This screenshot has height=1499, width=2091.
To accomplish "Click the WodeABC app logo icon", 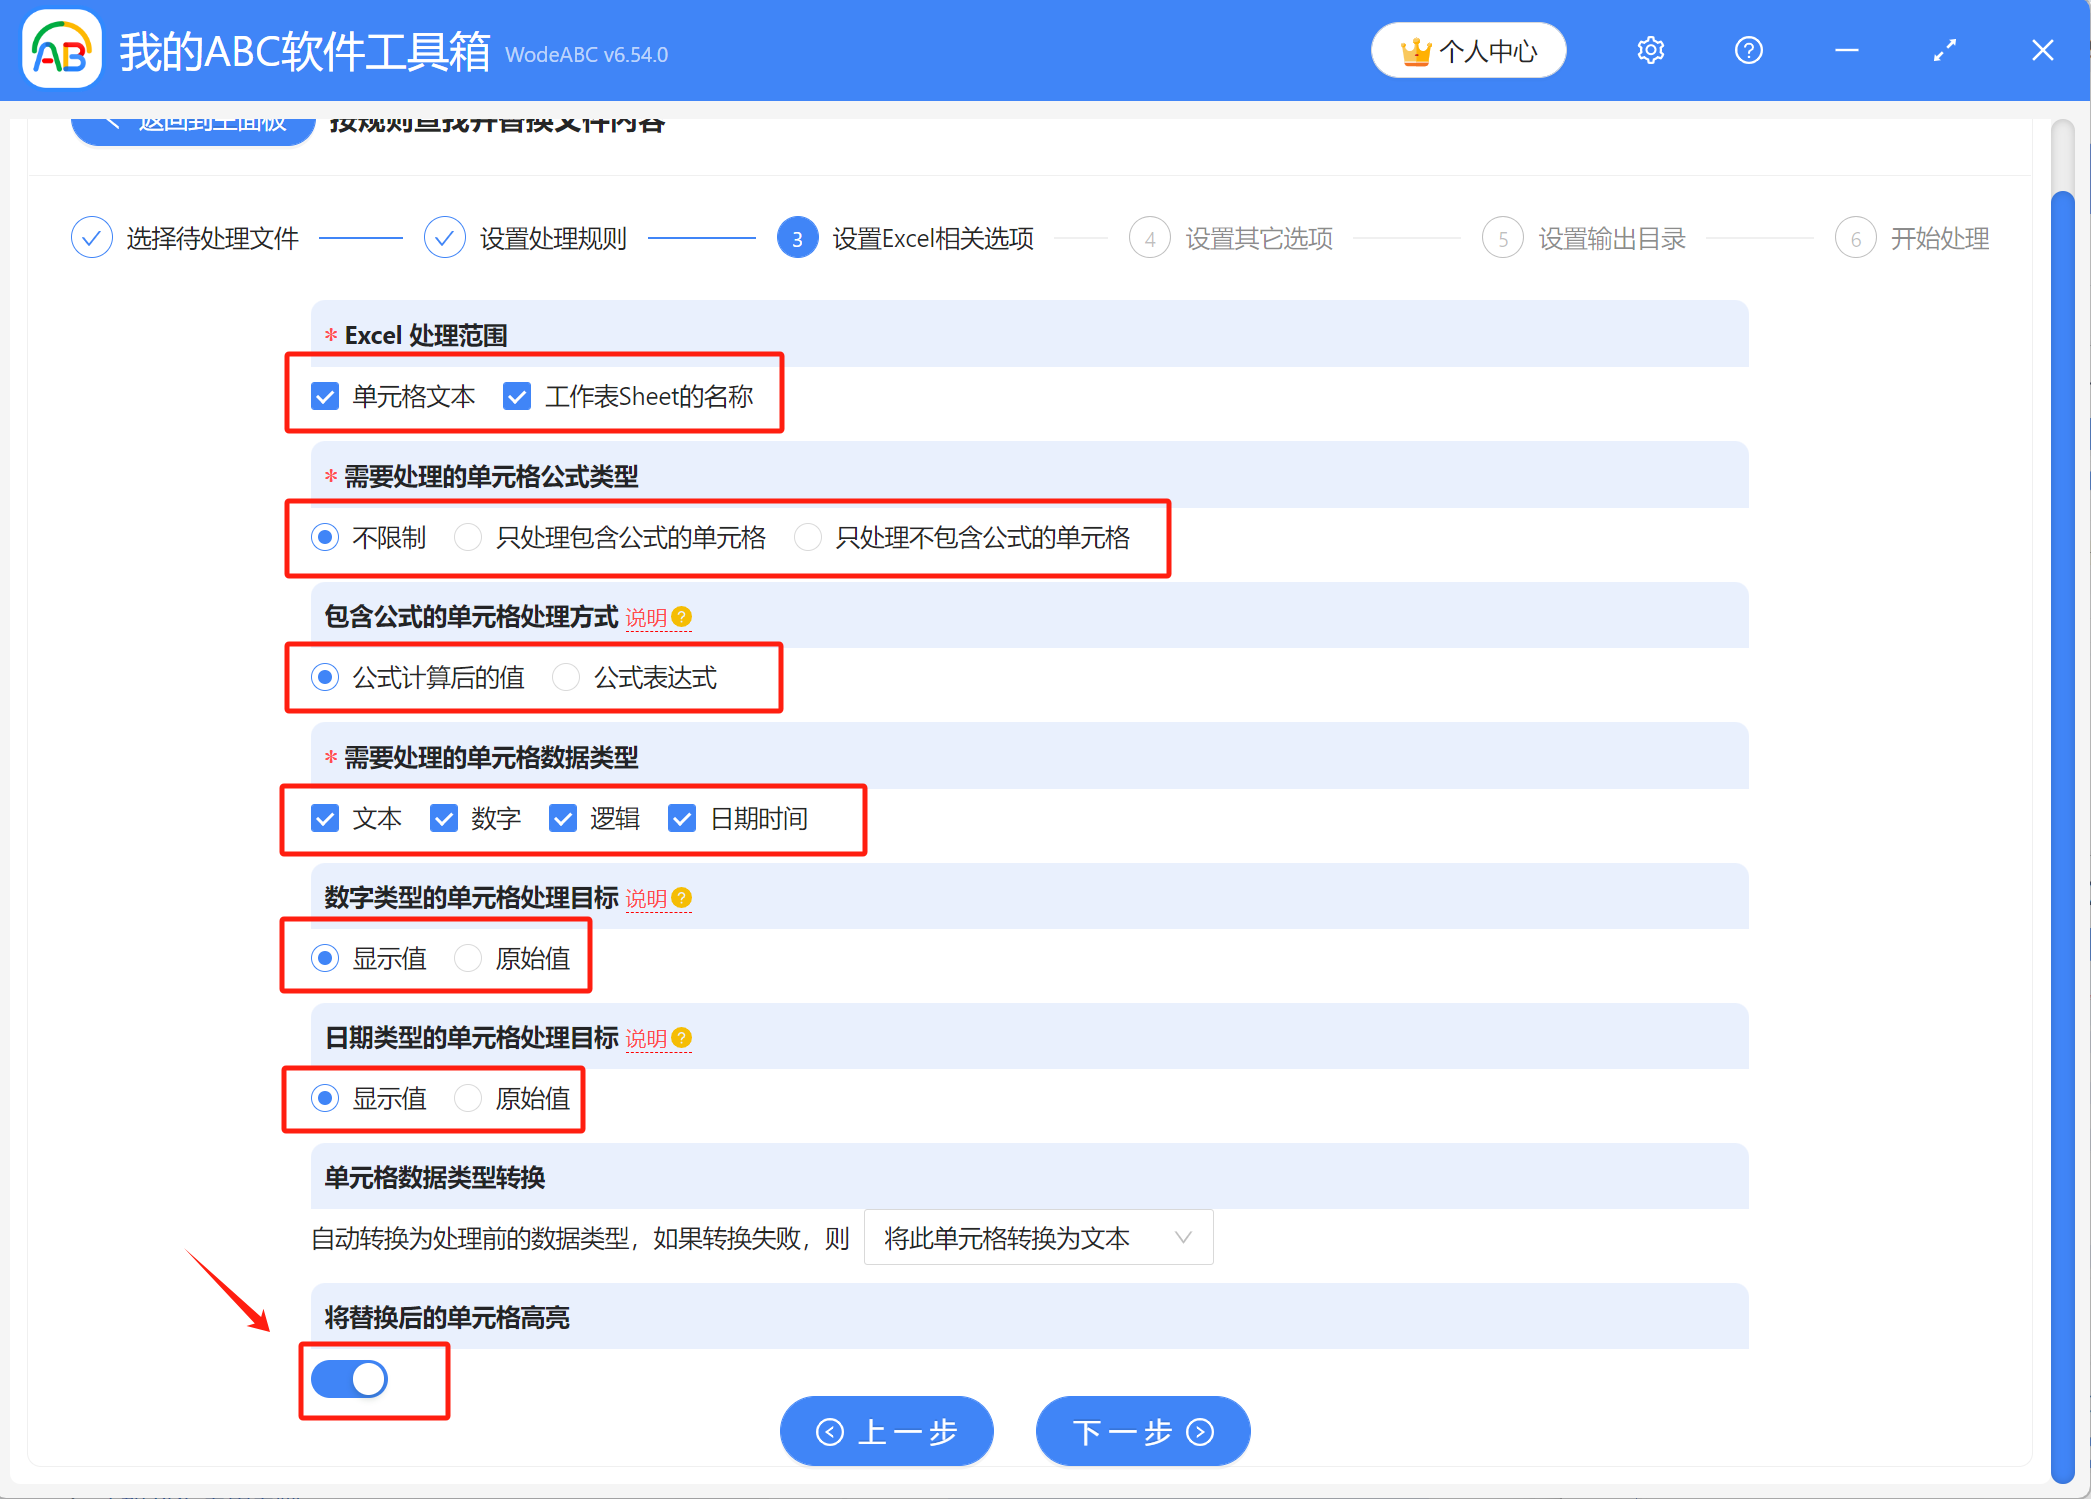I will 61,50.
